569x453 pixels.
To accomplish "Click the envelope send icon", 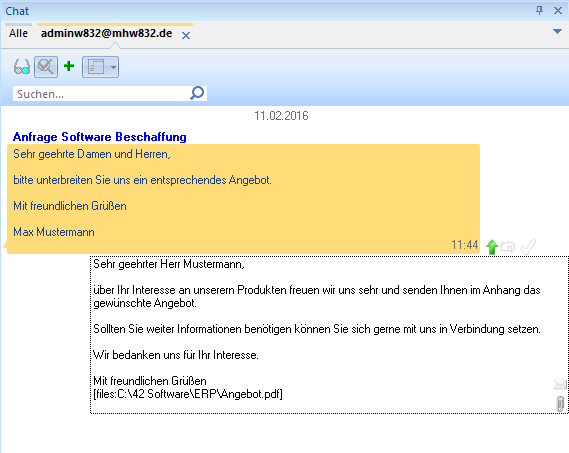I will [560, 384].
